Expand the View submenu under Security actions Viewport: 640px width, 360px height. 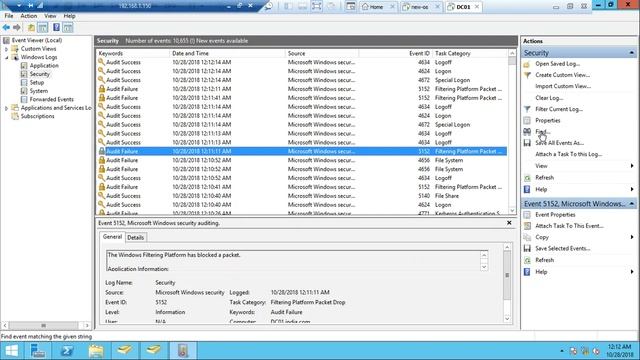632,166
